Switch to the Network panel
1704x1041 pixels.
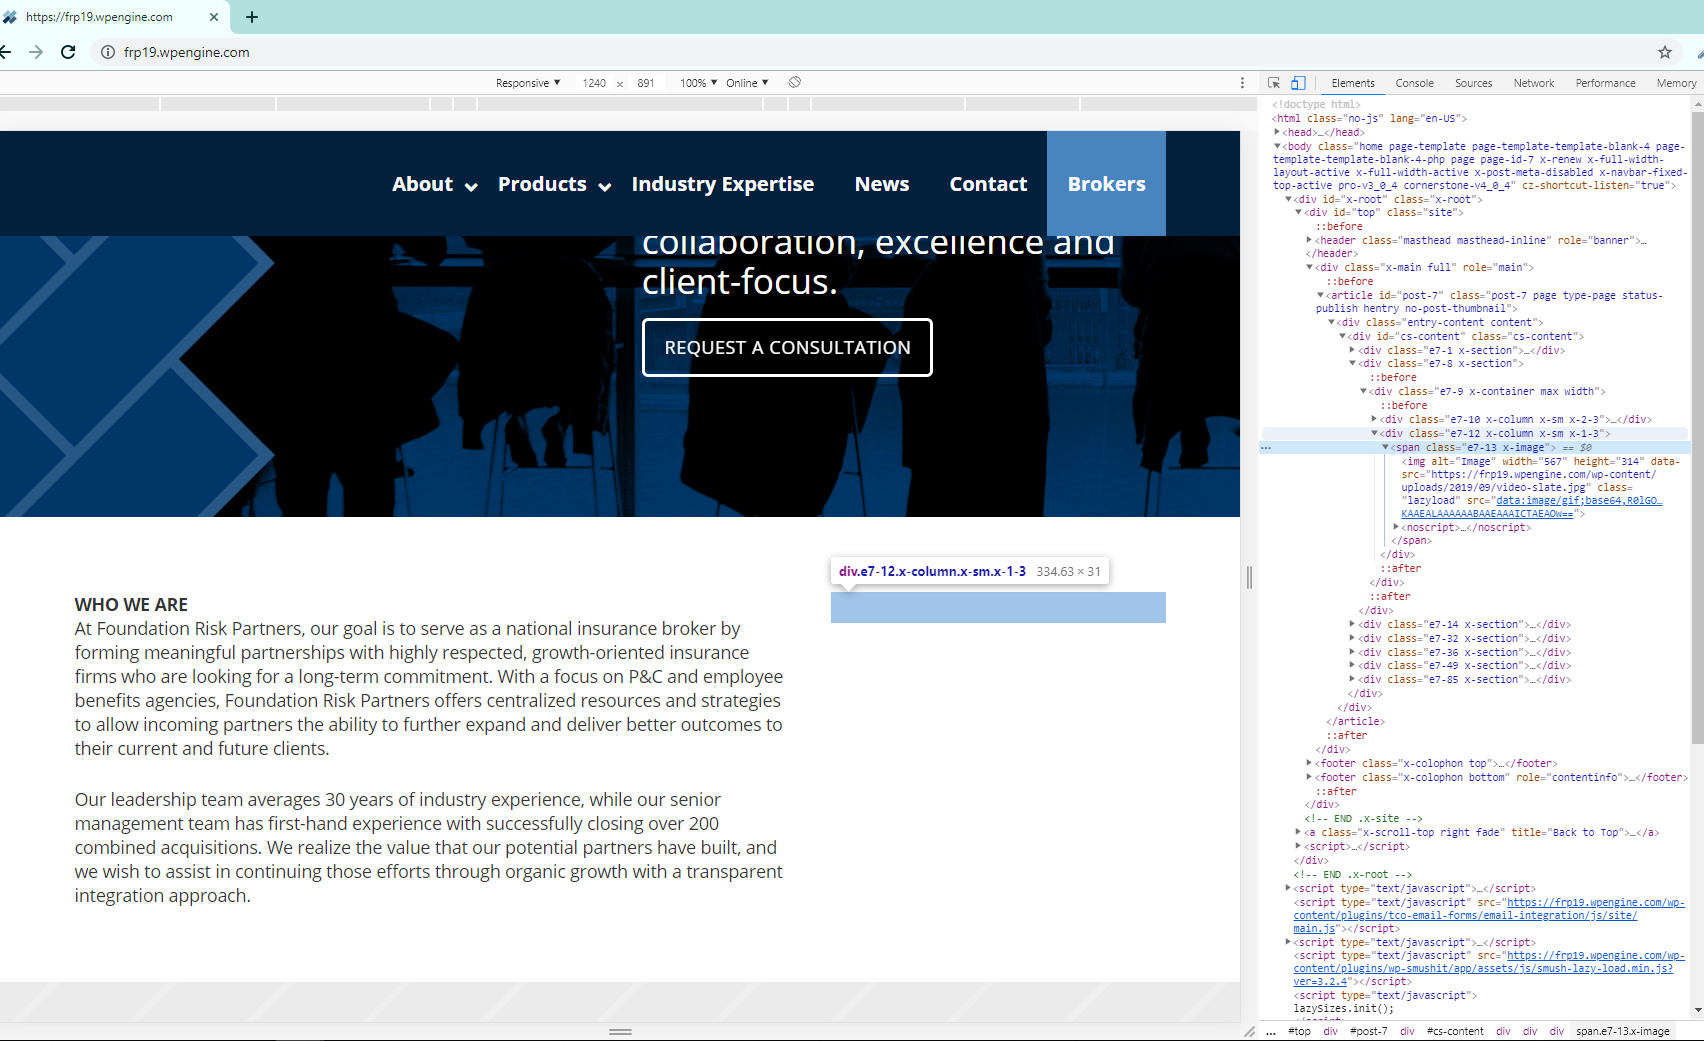1534,83
